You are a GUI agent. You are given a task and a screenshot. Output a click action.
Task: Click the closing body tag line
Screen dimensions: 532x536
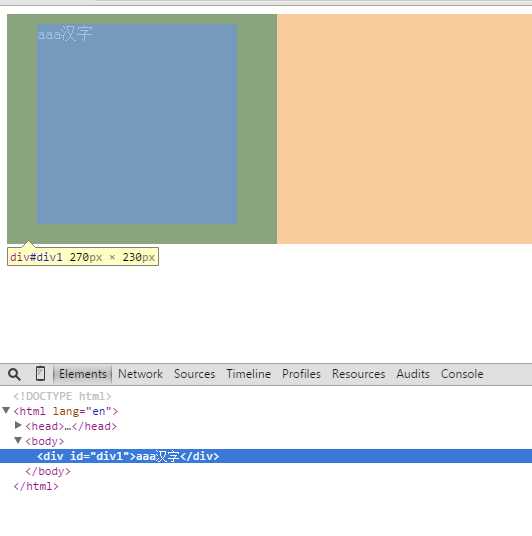pos(48,471)
